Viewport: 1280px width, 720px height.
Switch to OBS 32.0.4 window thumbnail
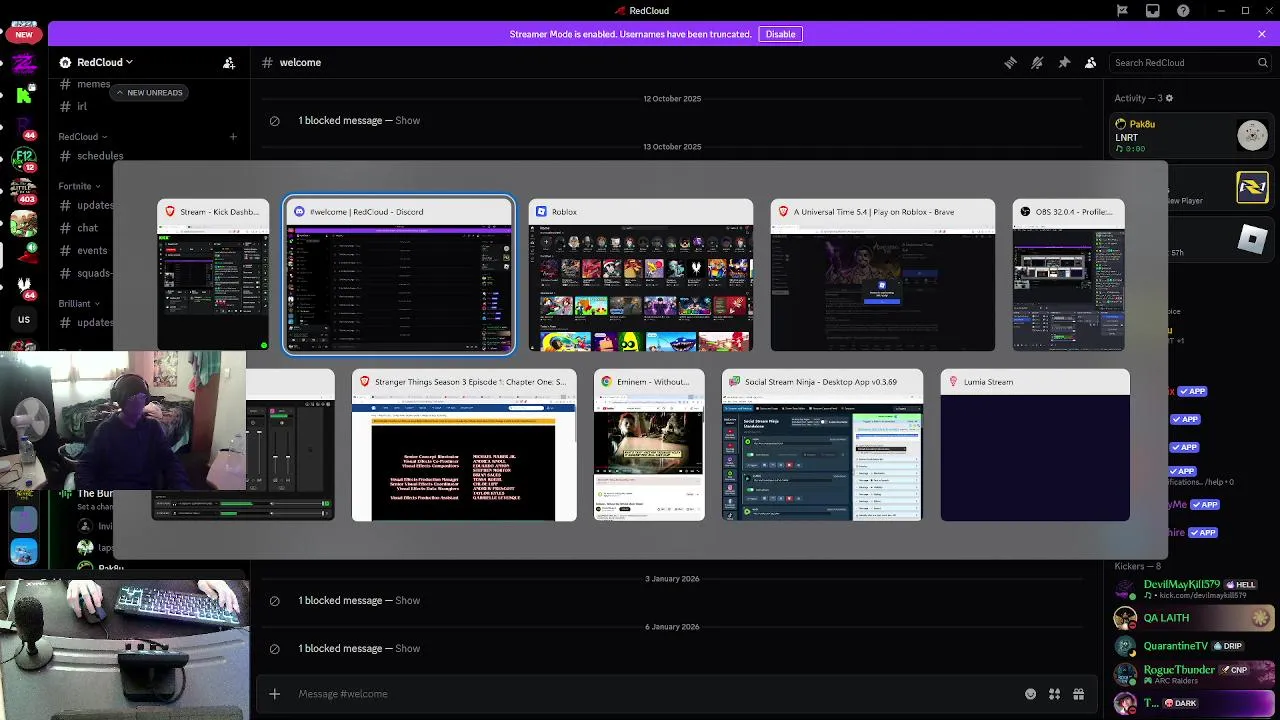1069,275
